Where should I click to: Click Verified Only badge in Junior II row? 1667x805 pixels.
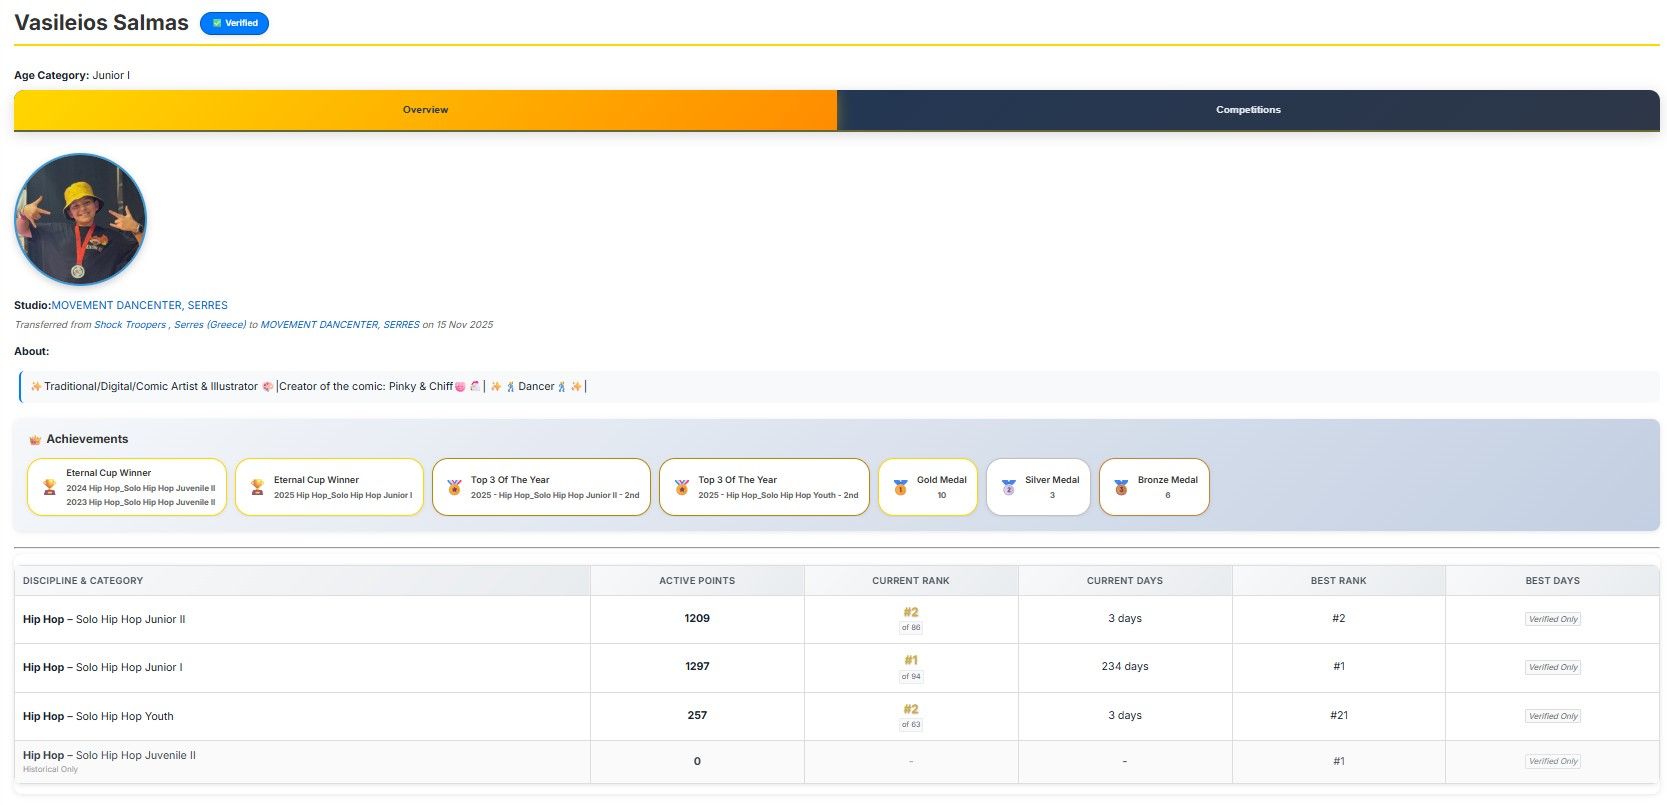pyautogui.click(x=1552, y=619)
